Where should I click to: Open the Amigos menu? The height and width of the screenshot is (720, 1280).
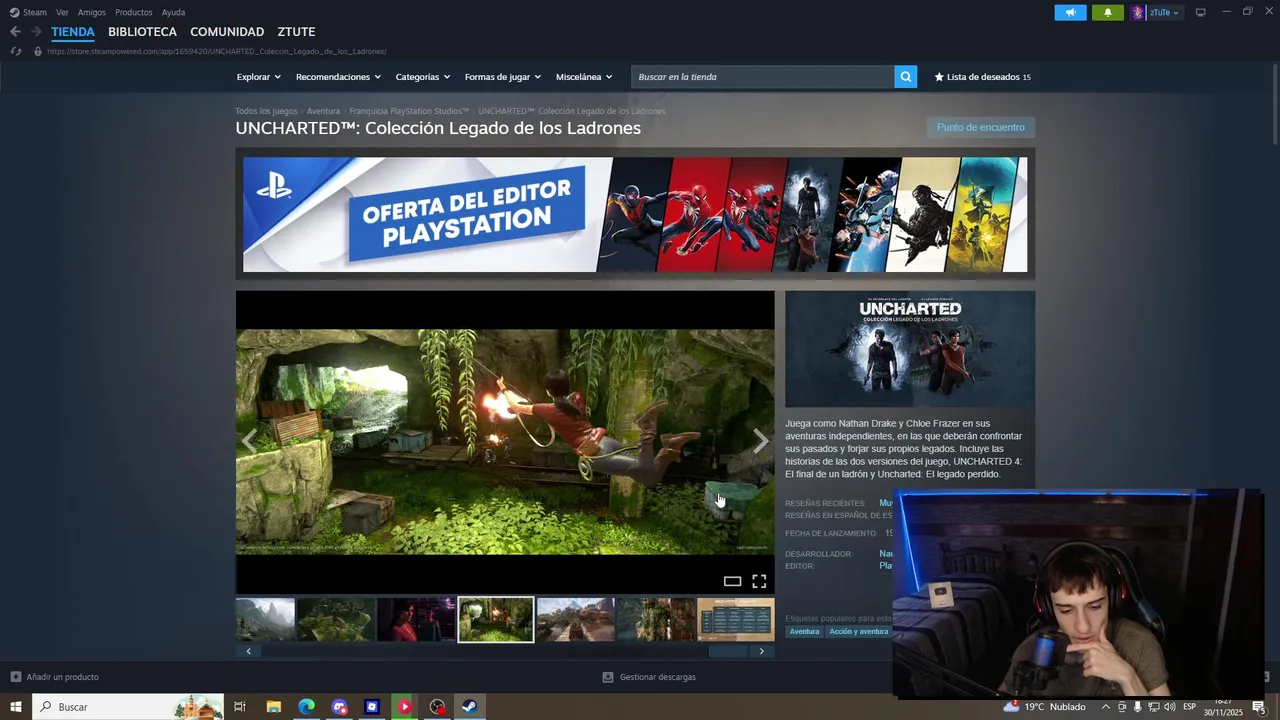[x=92, y=12]
